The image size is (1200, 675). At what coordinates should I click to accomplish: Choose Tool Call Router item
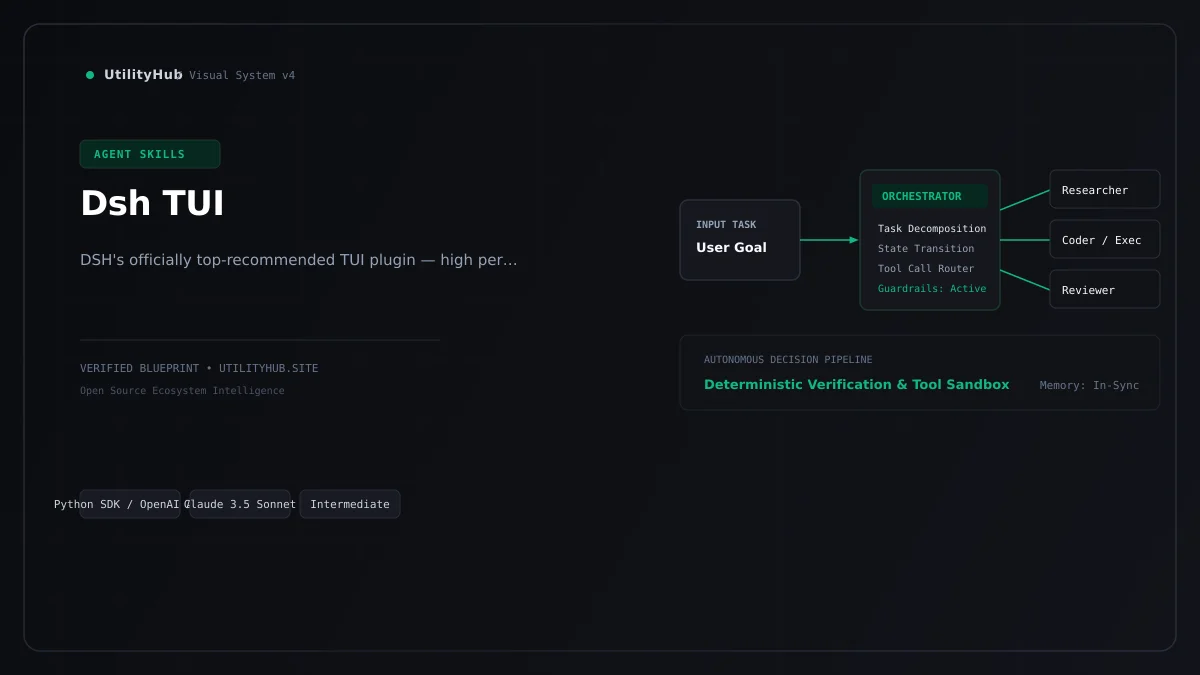(926, 269)
